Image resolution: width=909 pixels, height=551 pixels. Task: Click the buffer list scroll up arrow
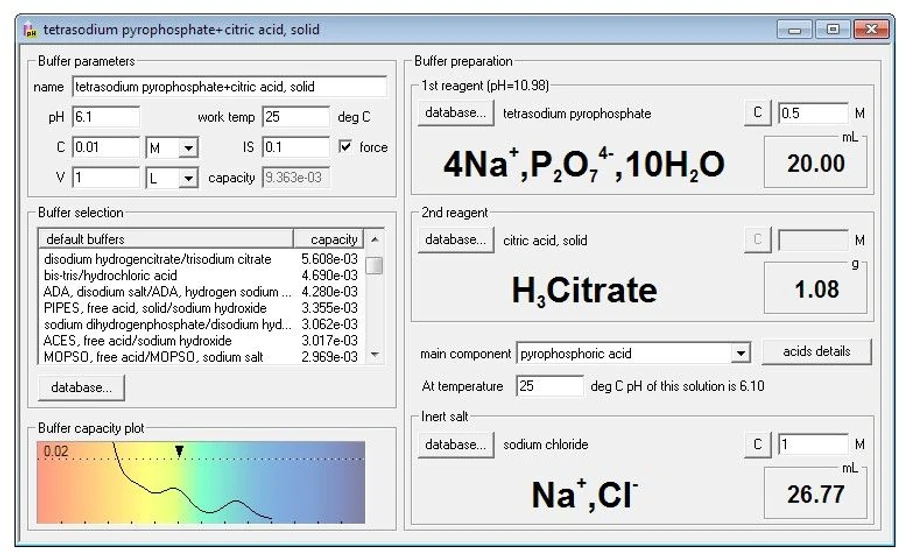[x=374, y=239]
